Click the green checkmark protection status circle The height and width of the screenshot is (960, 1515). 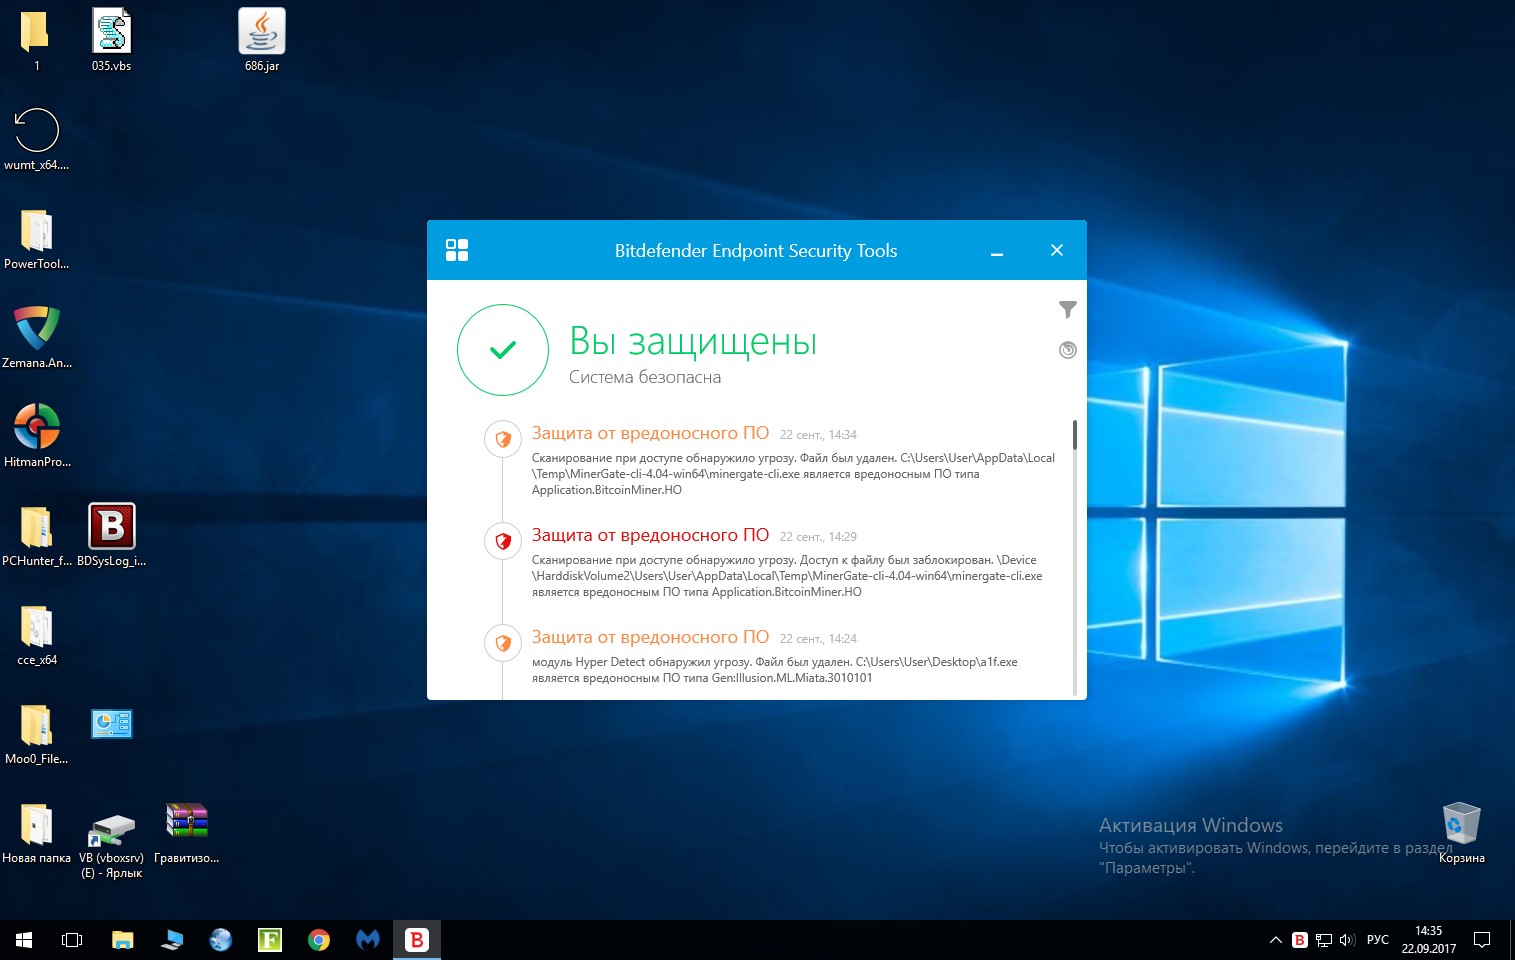pyautogui.click(x=503, y=350)
